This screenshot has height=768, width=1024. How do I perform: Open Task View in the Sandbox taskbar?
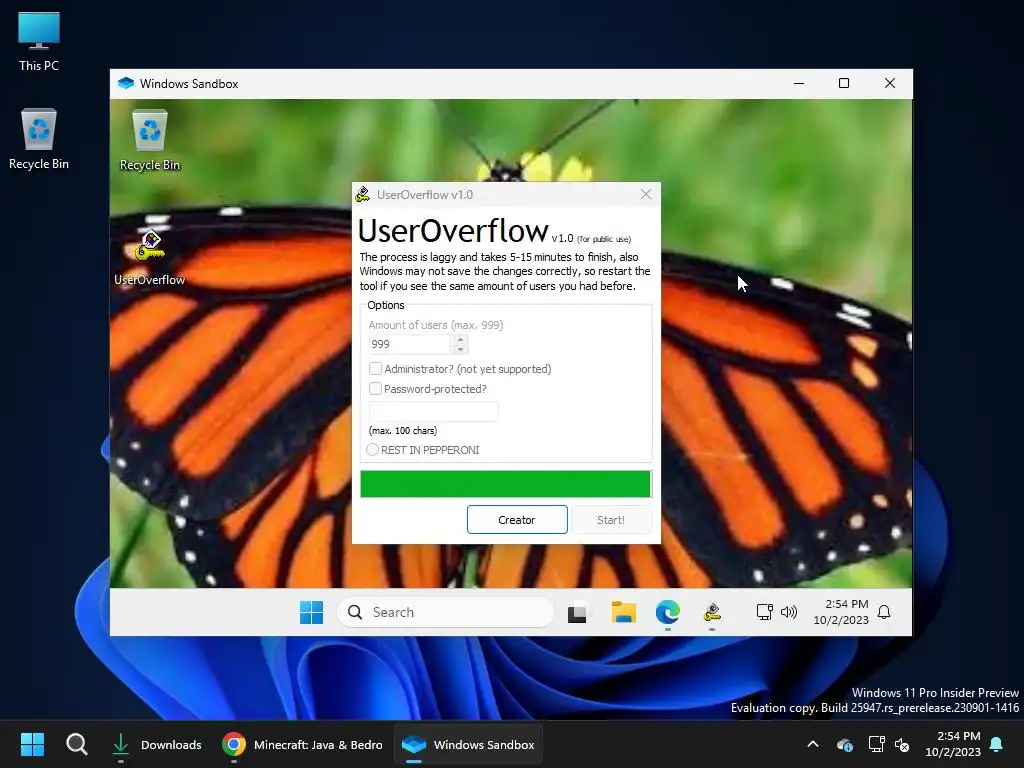click(x=577, y=613)
